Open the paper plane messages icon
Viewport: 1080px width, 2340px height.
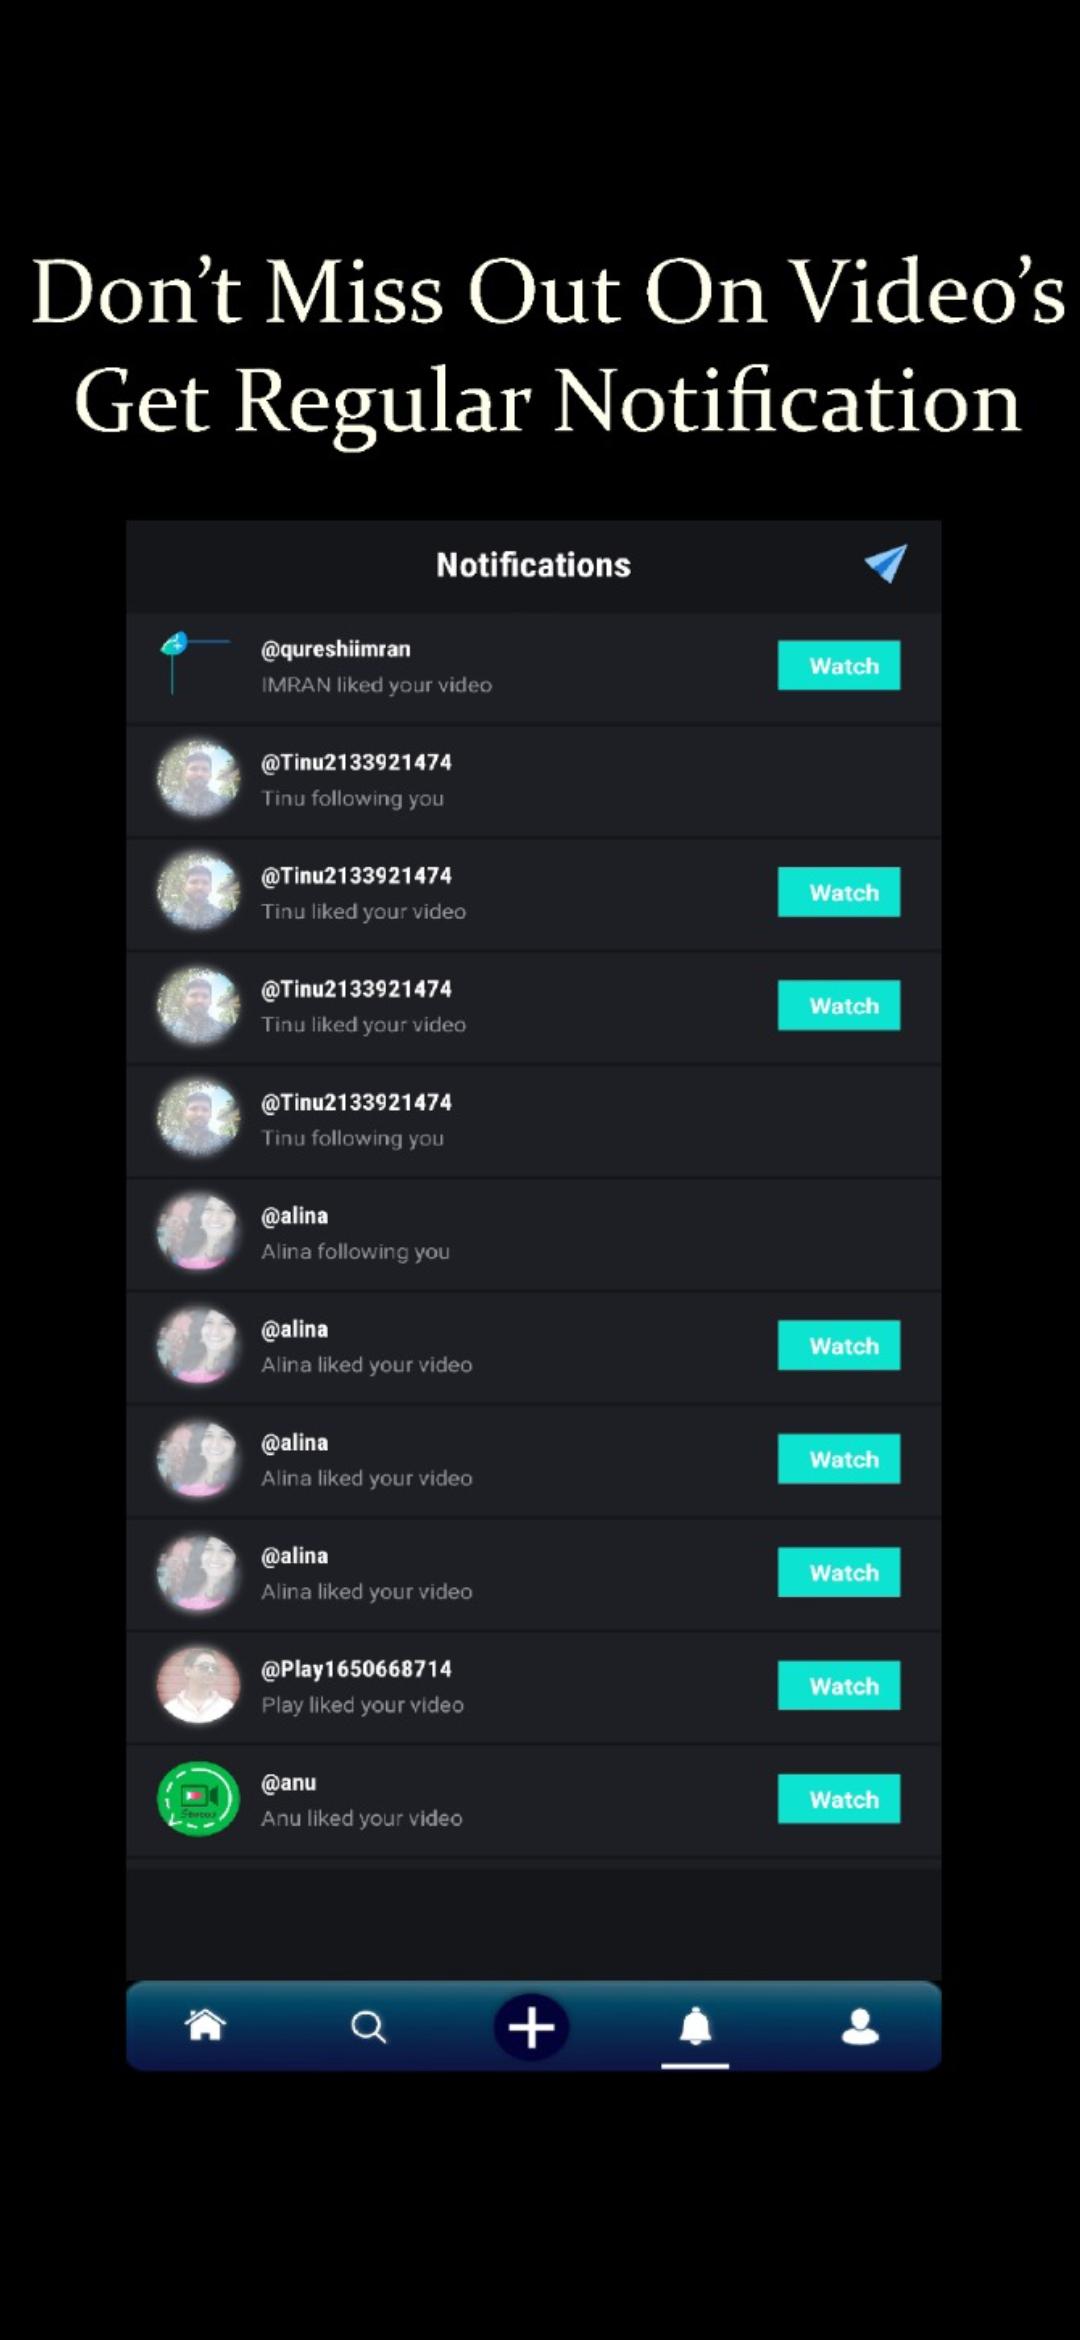pos(886,564)
